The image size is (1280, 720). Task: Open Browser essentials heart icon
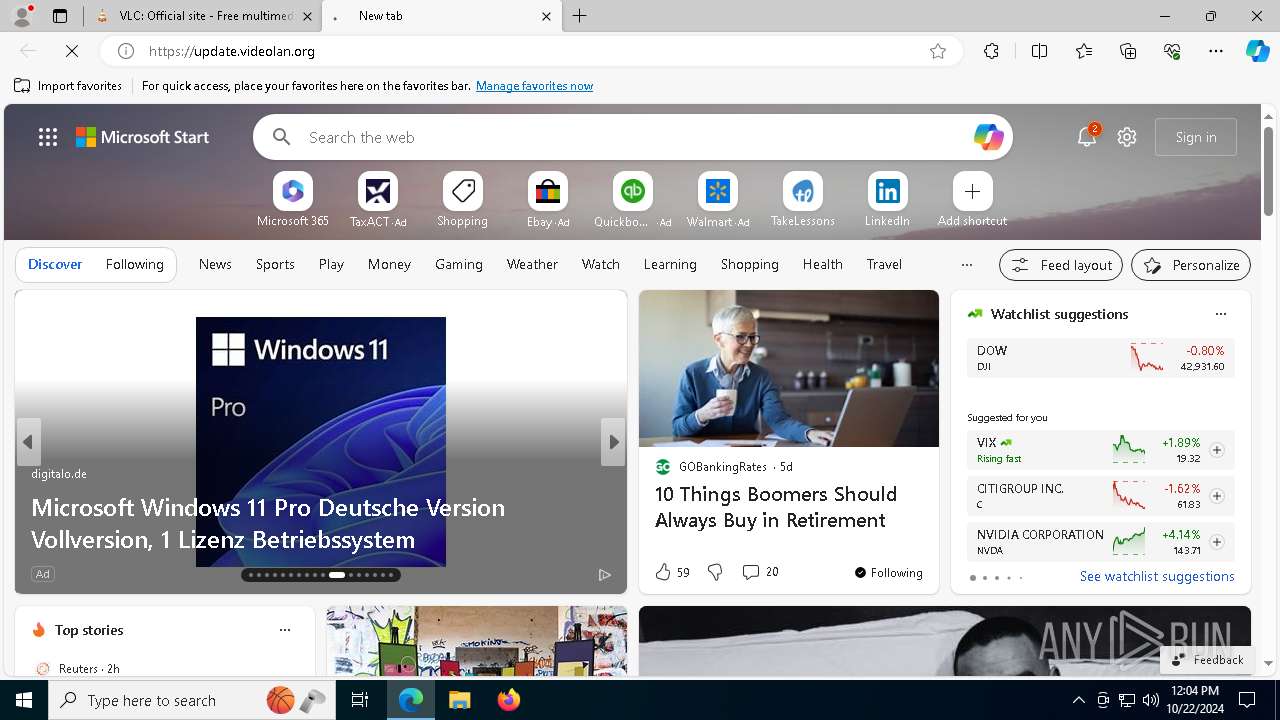pos(1172,51)
